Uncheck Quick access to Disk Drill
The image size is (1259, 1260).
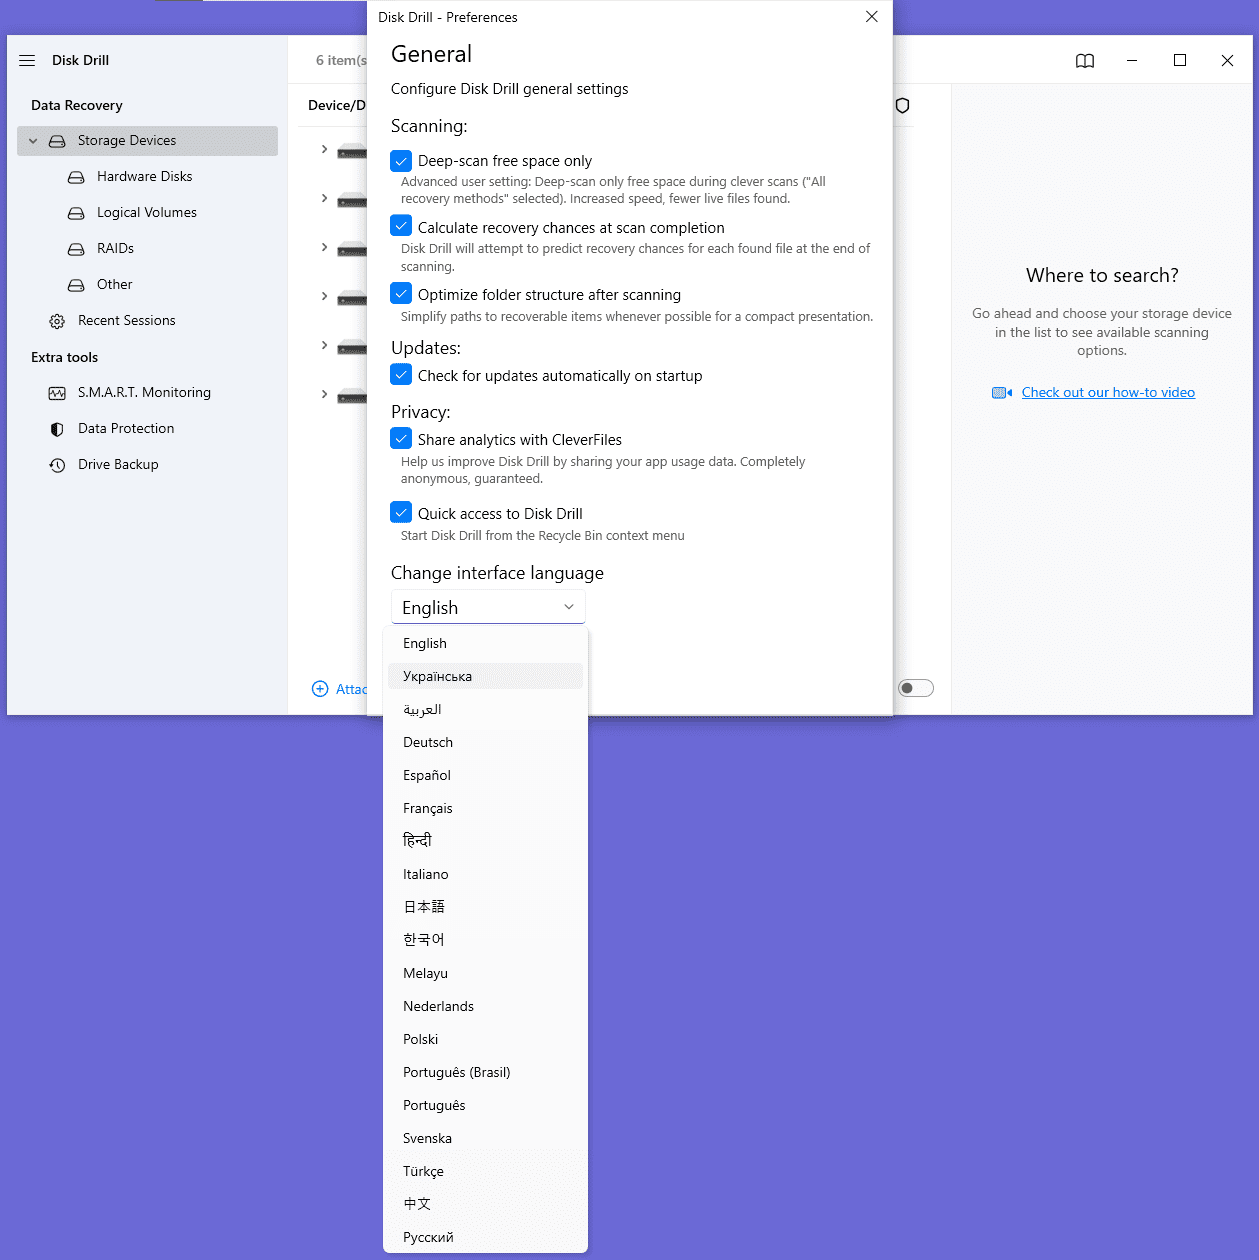(401, 512)
